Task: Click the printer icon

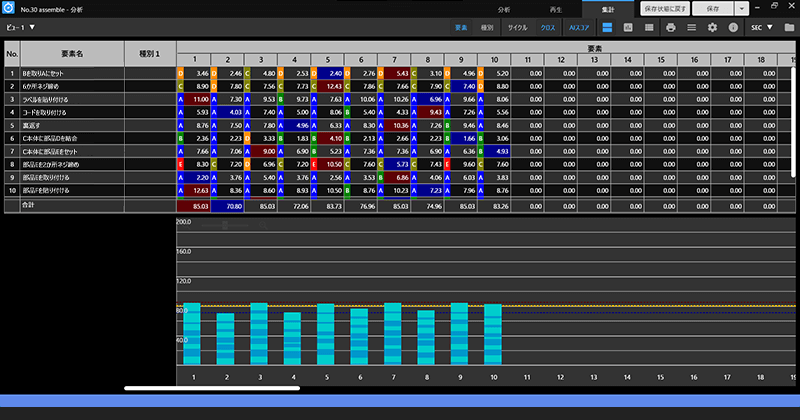Action: pos(671,27)
